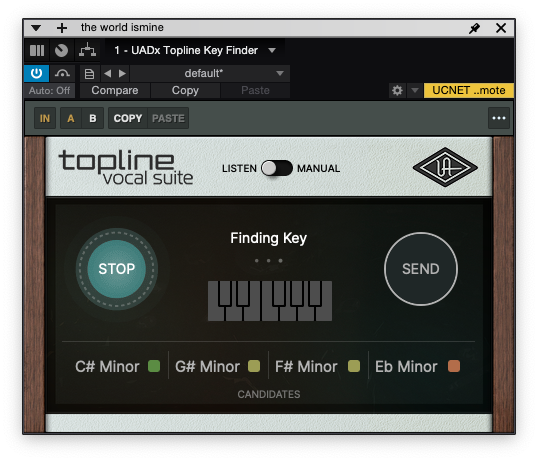Click the plus icon to add plugin
Image resolution: width=538 pixels, height=461 pixels.
click(x=62, y=28)
